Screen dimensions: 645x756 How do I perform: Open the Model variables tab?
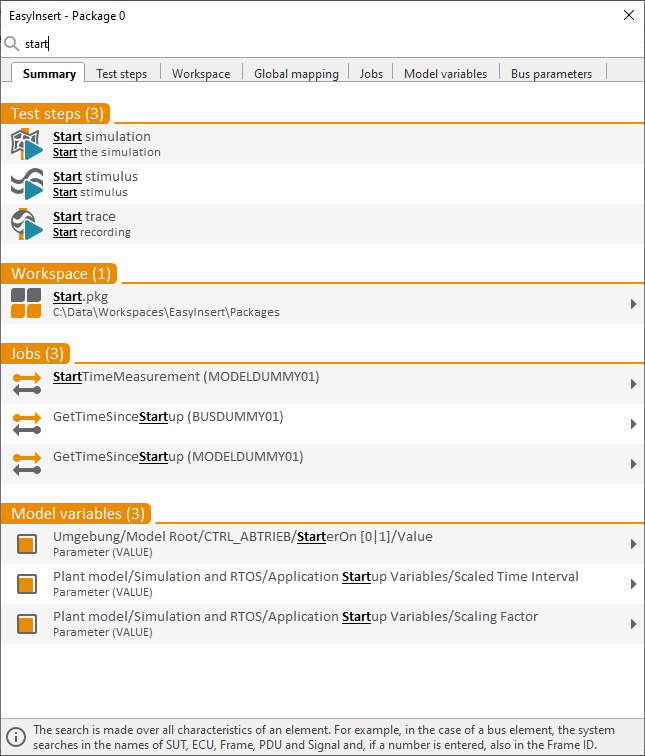tap(445, 73)
